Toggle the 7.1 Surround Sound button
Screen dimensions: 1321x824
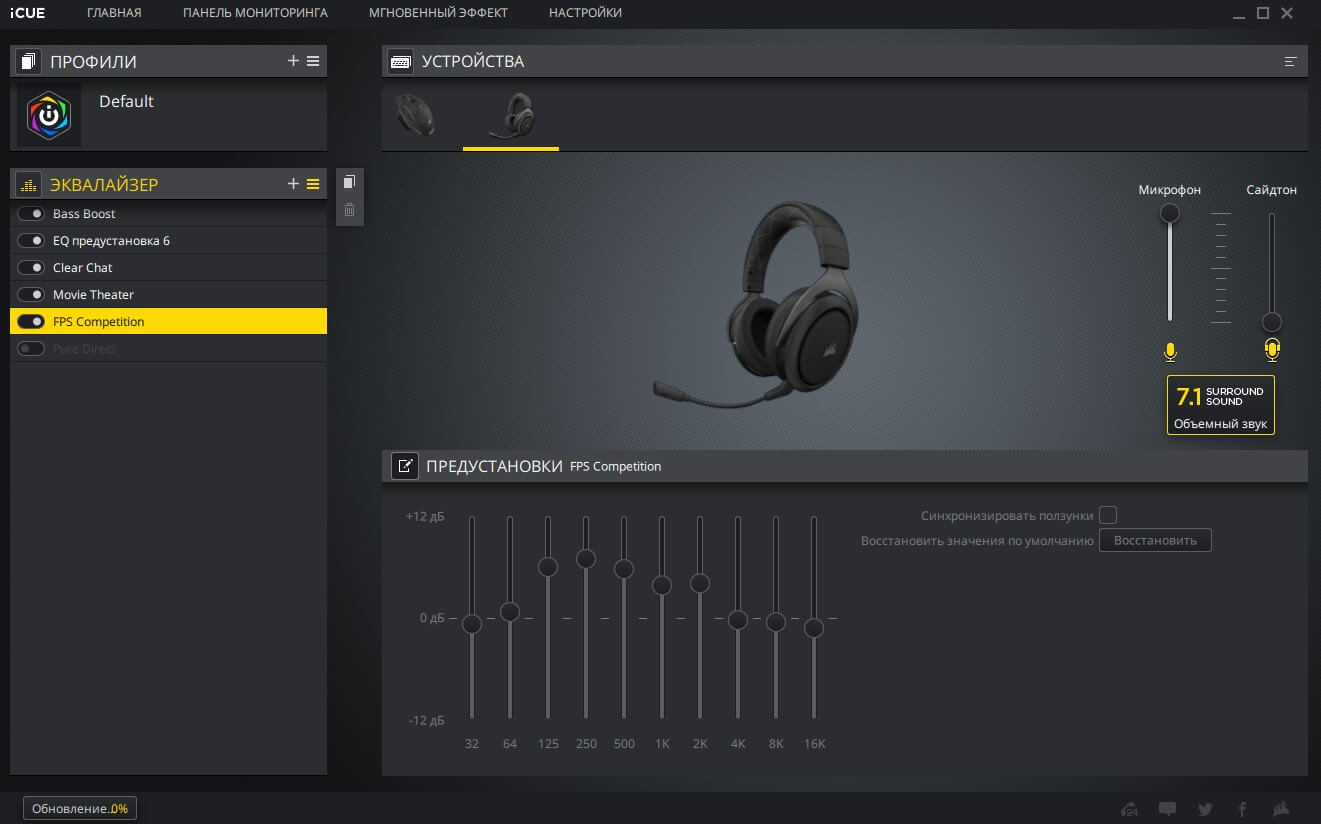click(x=1221, y=405)
